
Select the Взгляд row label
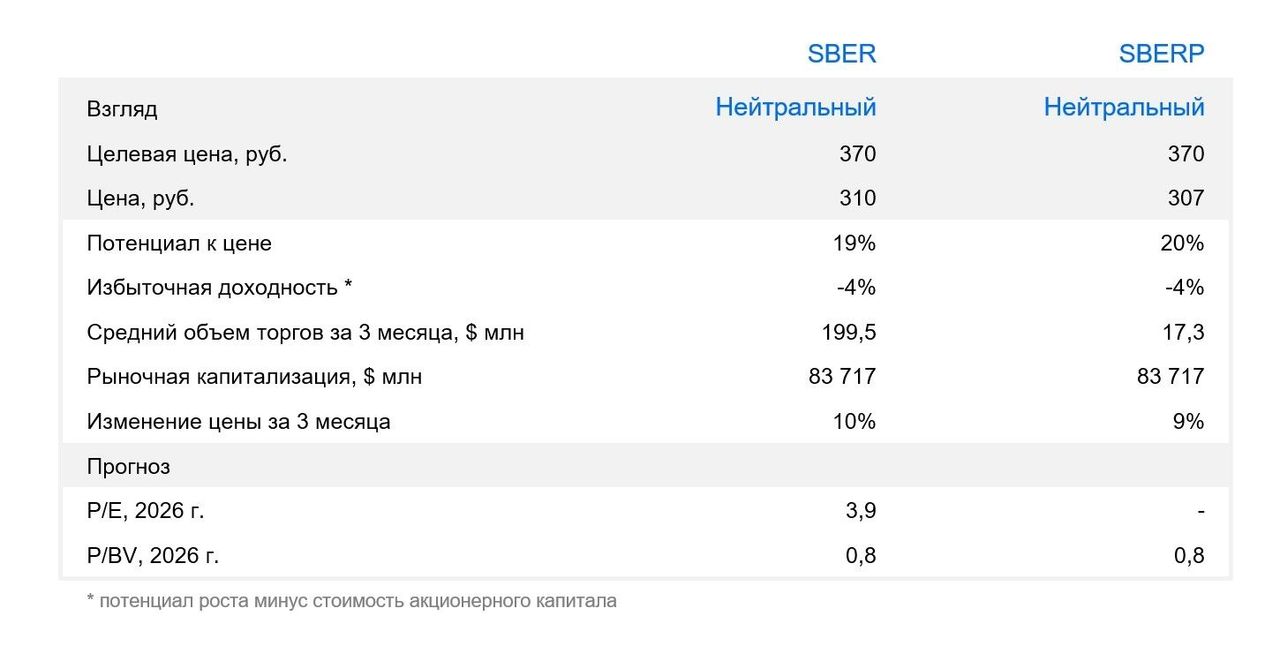pyautogui.click(x=122, y=109)
